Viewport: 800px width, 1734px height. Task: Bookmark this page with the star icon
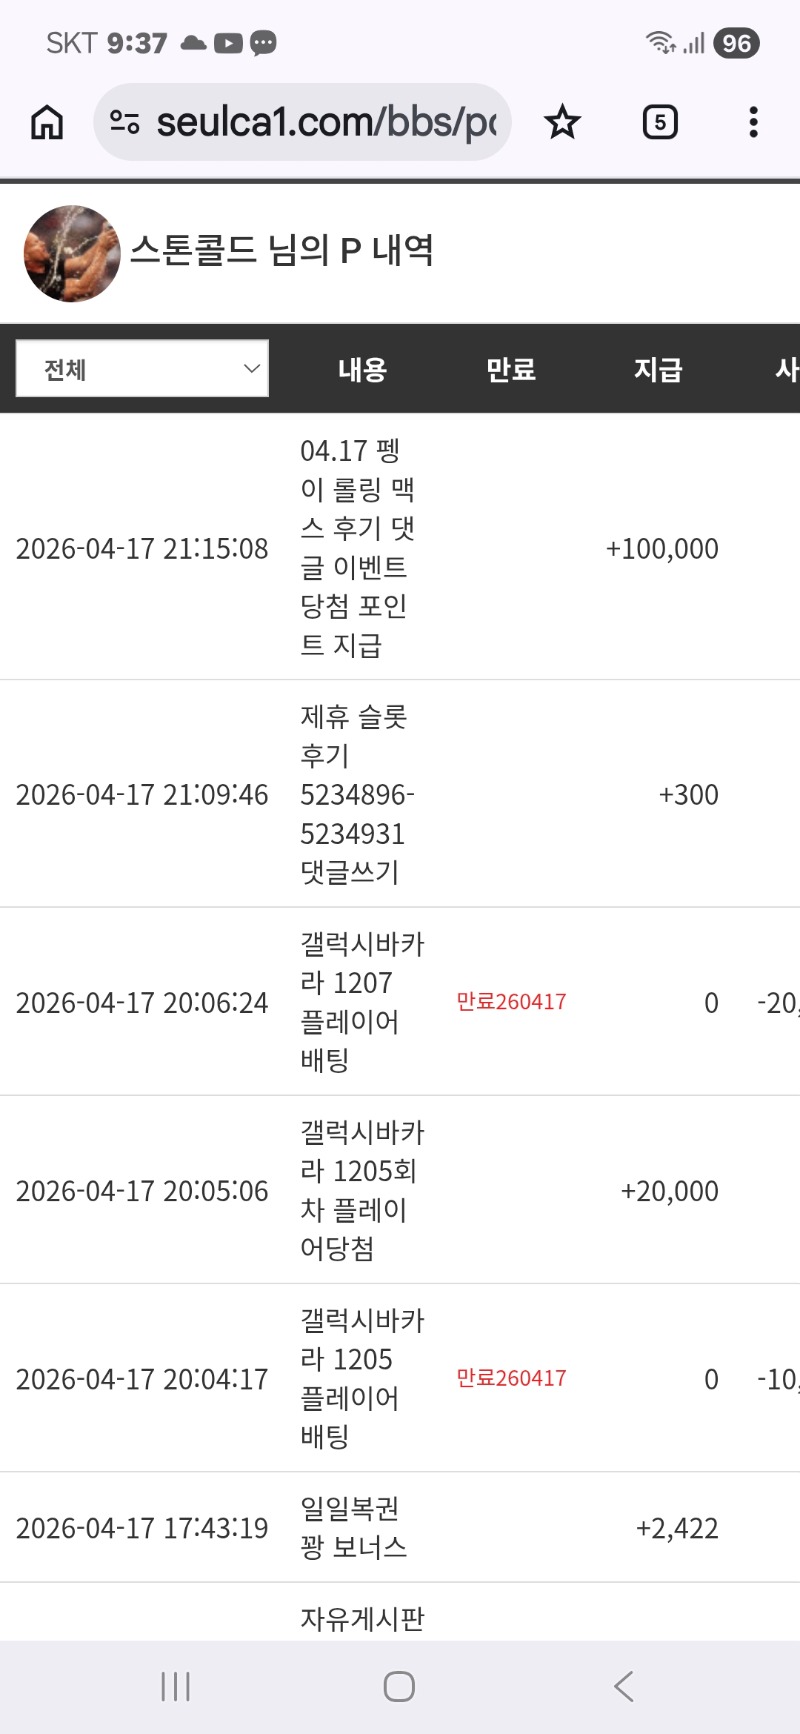[562, 123]
